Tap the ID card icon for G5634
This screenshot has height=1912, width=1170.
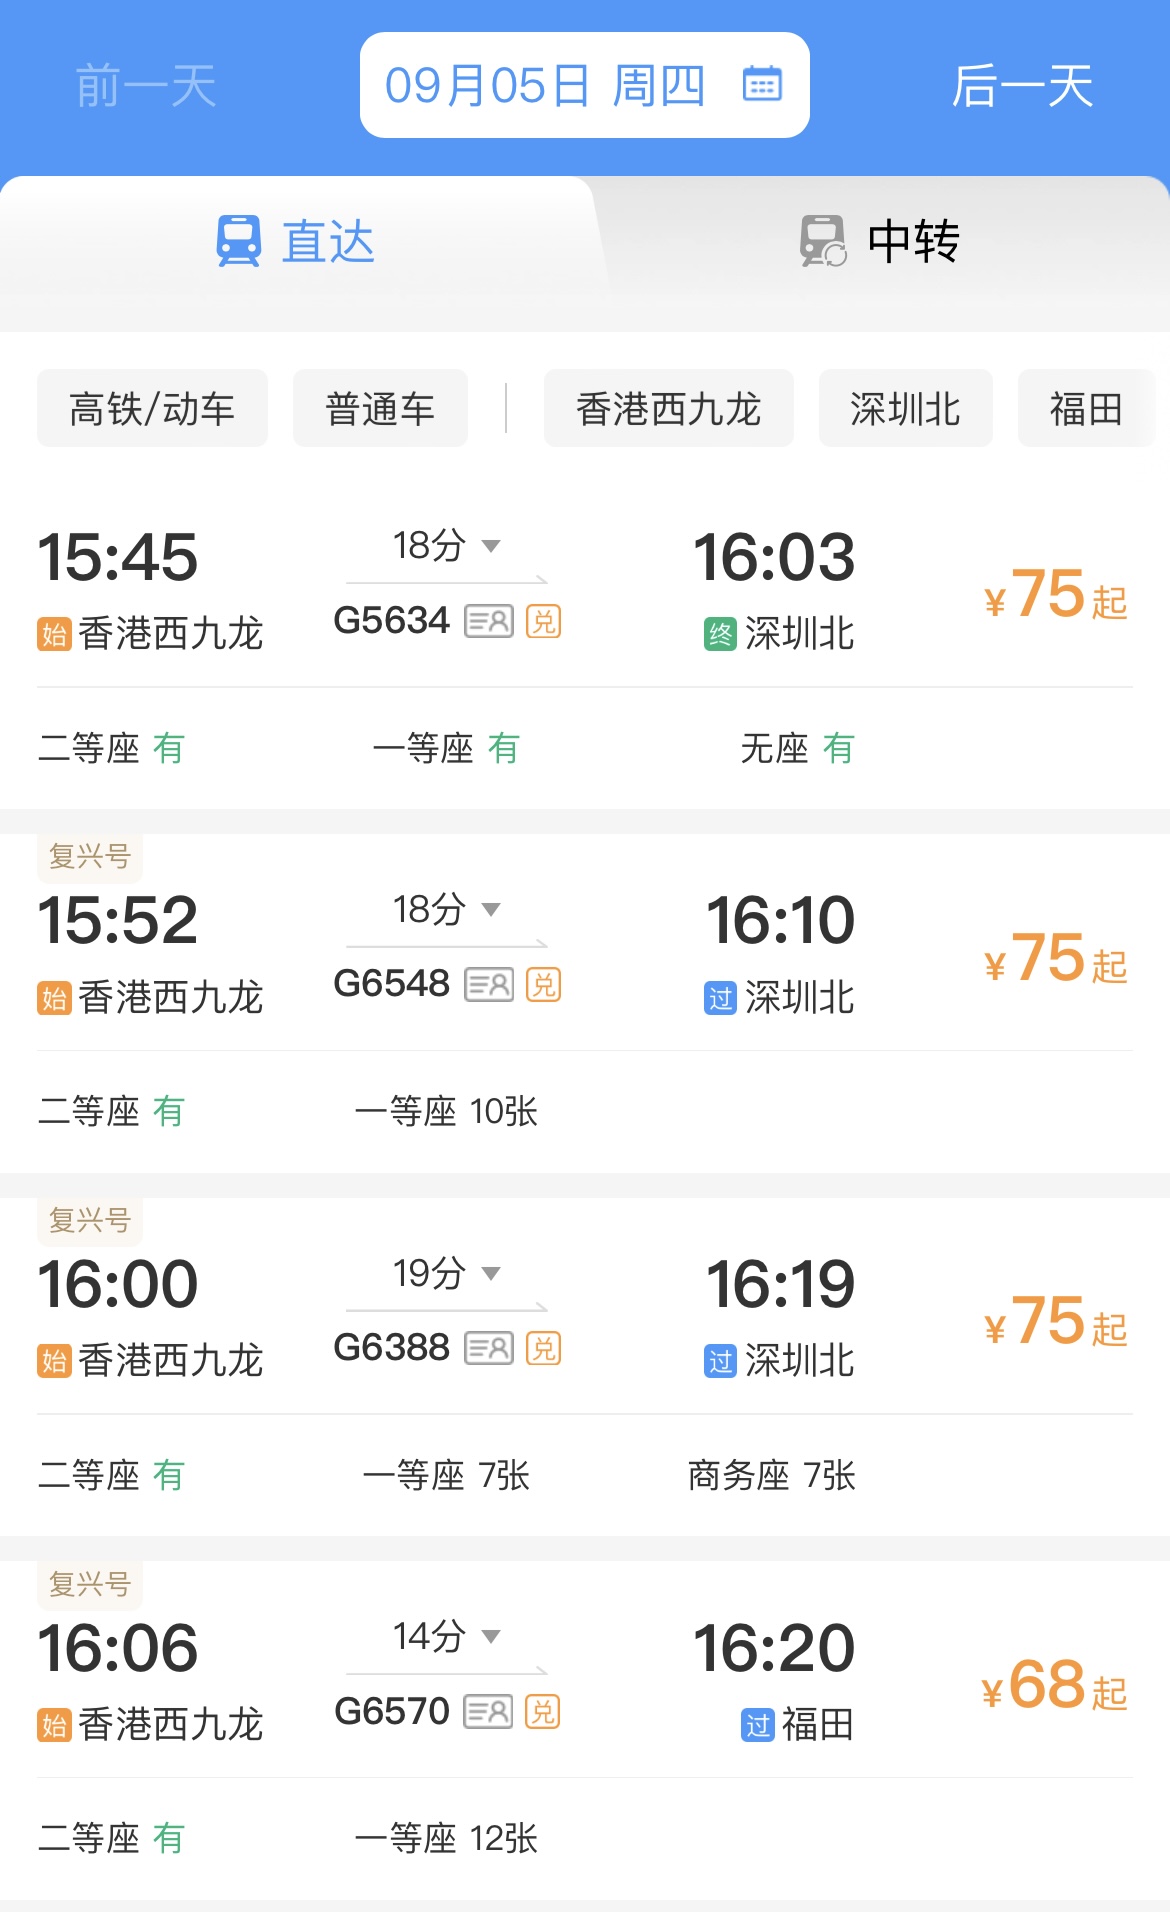coord(489,622)
